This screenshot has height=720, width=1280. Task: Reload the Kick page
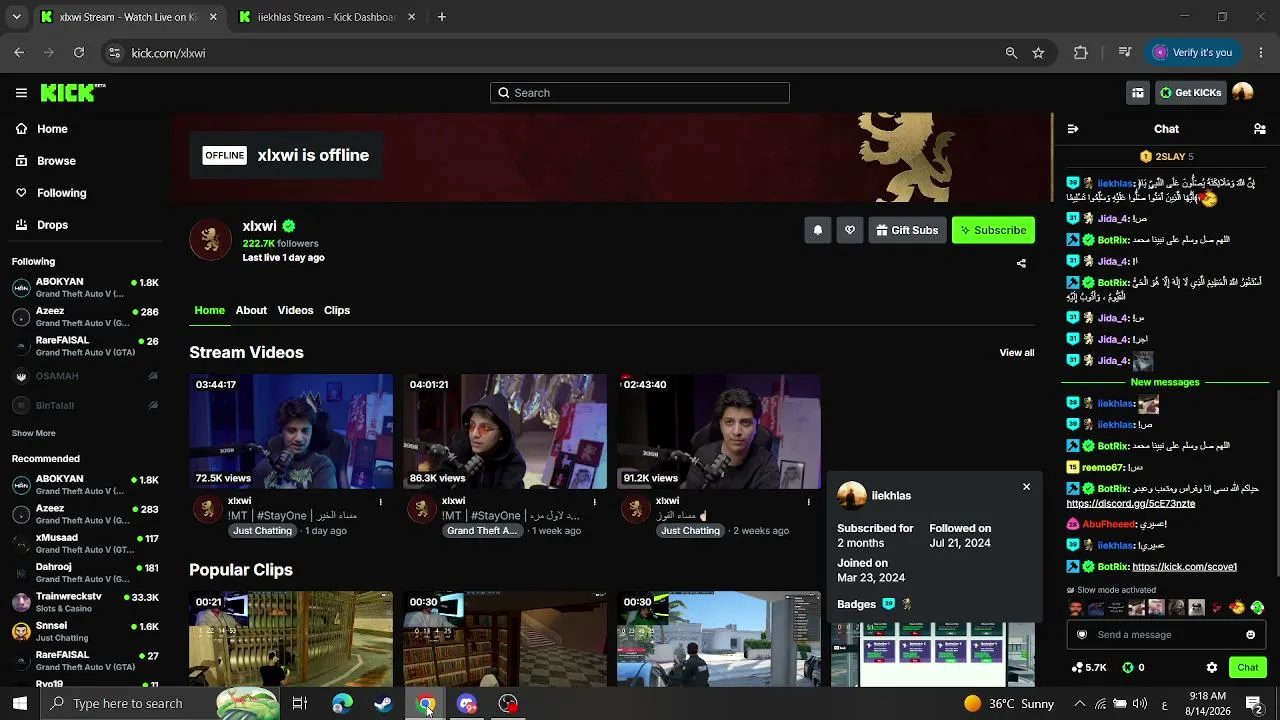coord(79,53)
